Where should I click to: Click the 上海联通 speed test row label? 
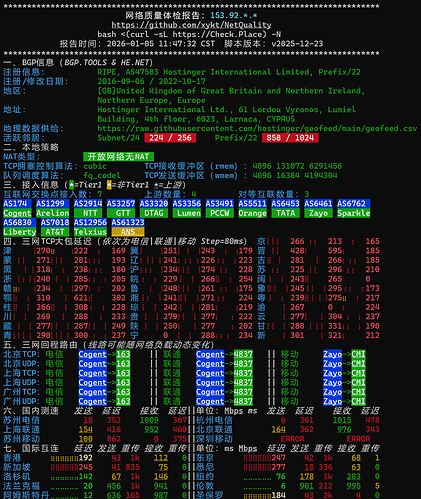[x=21, y=429]
